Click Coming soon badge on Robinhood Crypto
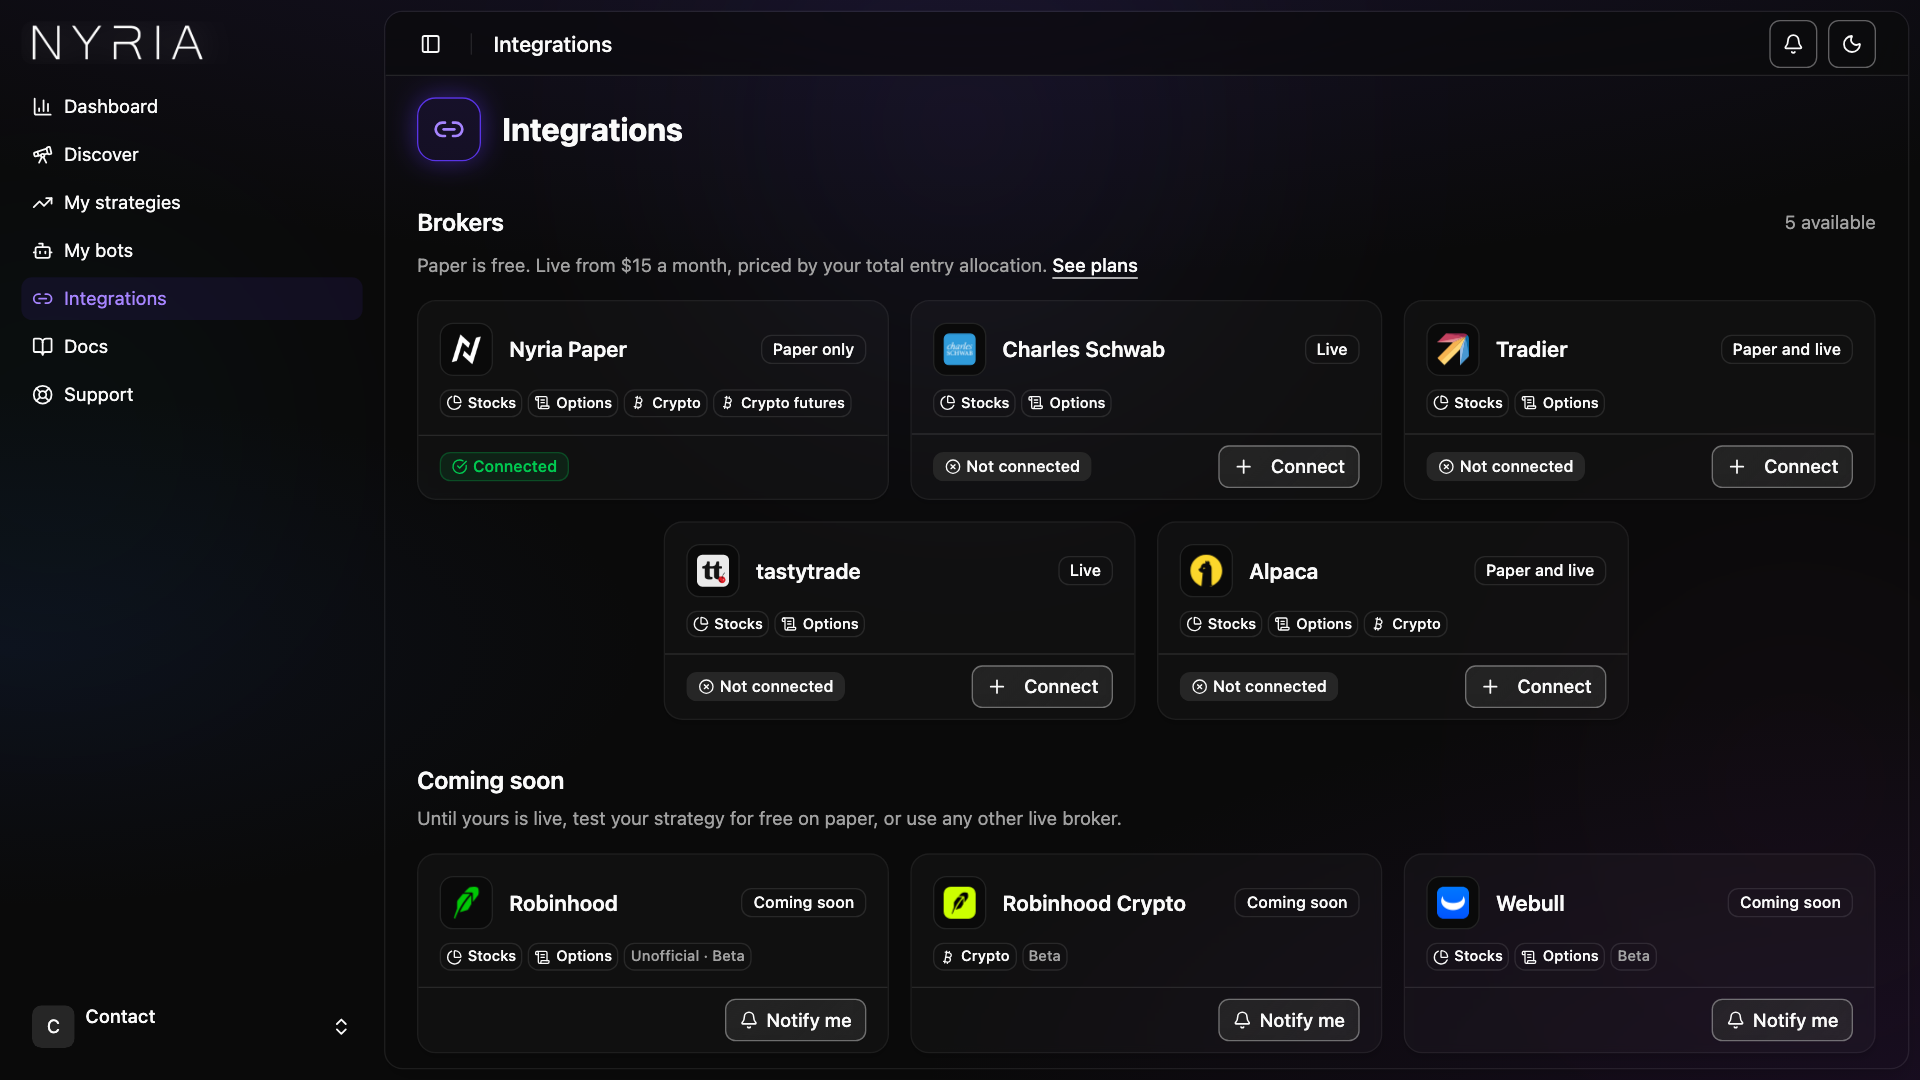1920x1080 pixels. click(x=1296, y=902)
